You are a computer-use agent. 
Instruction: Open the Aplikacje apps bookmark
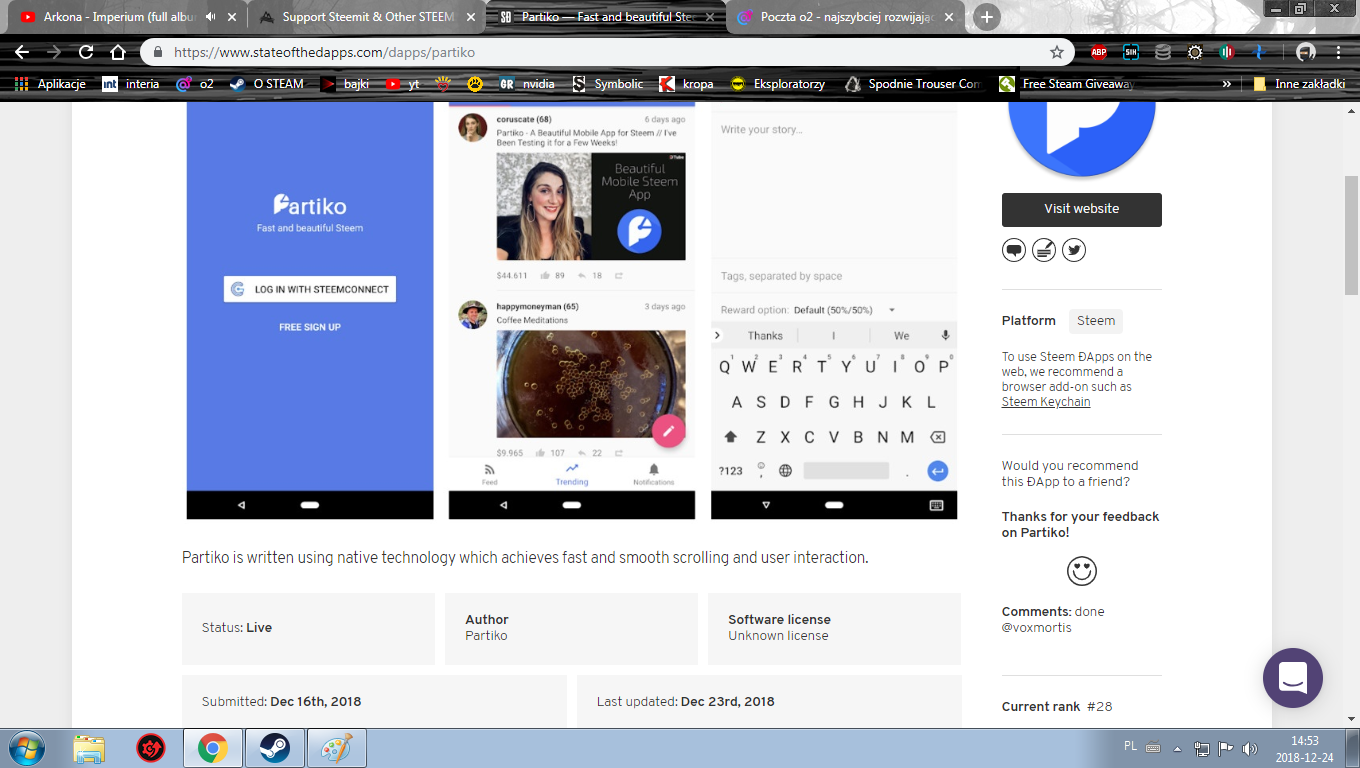coord(50,84)
